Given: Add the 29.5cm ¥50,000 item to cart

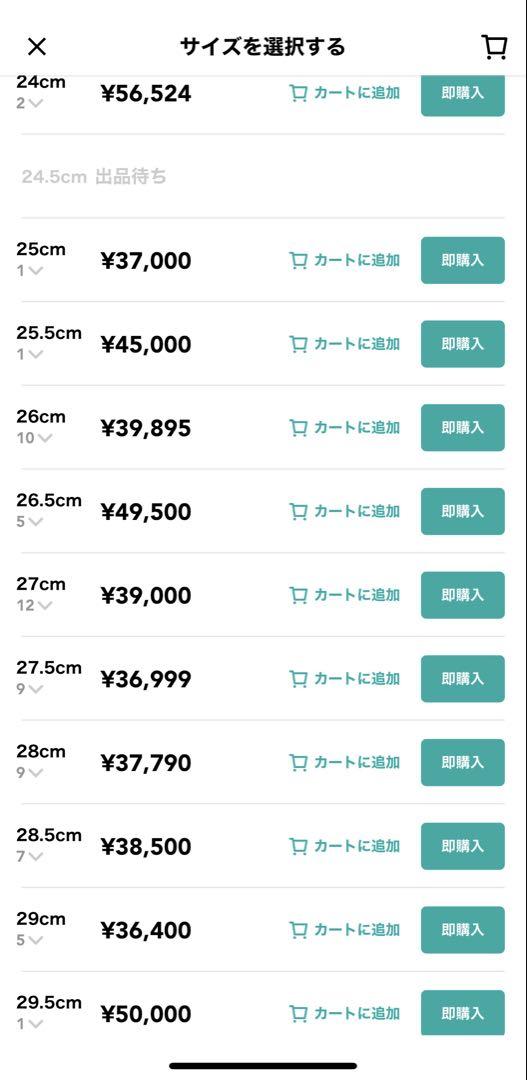Looking at the screenshot, I should (x=344, y=1013).
